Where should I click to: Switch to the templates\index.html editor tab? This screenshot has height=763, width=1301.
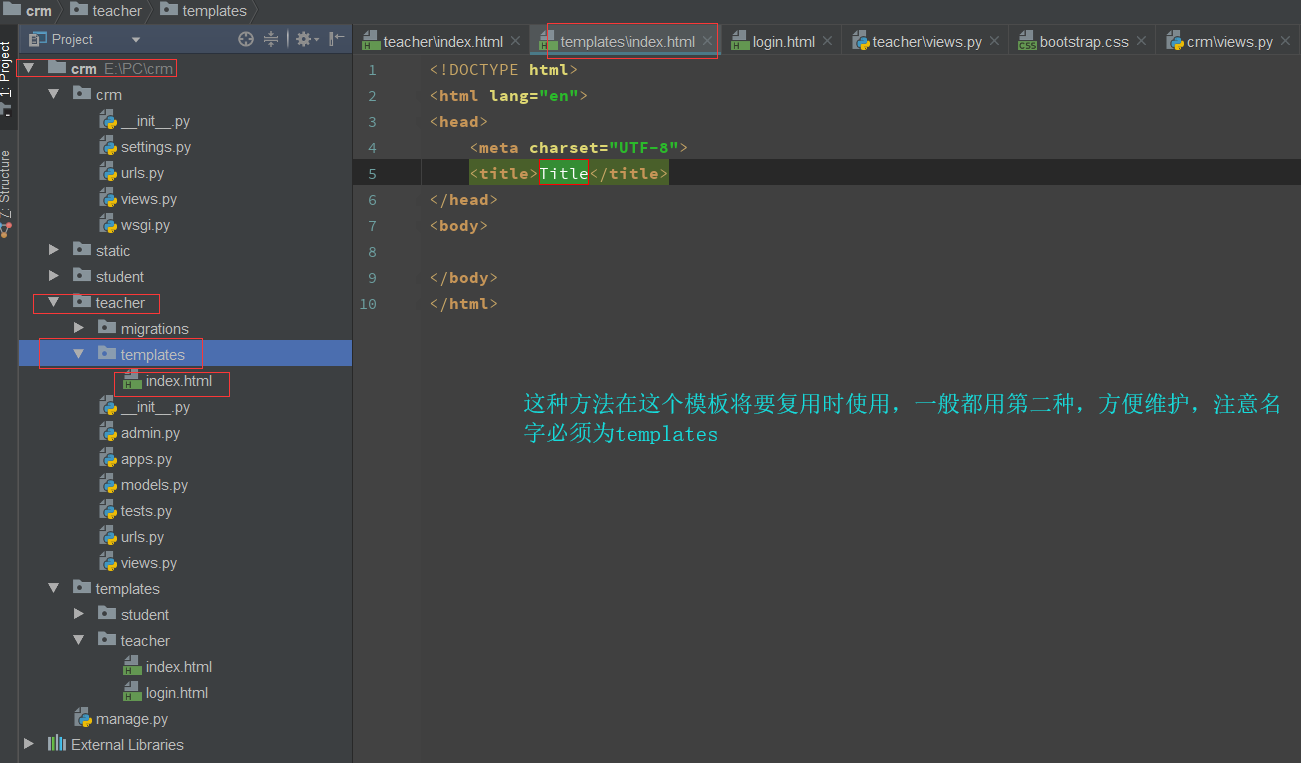click(x=627, y=41)
